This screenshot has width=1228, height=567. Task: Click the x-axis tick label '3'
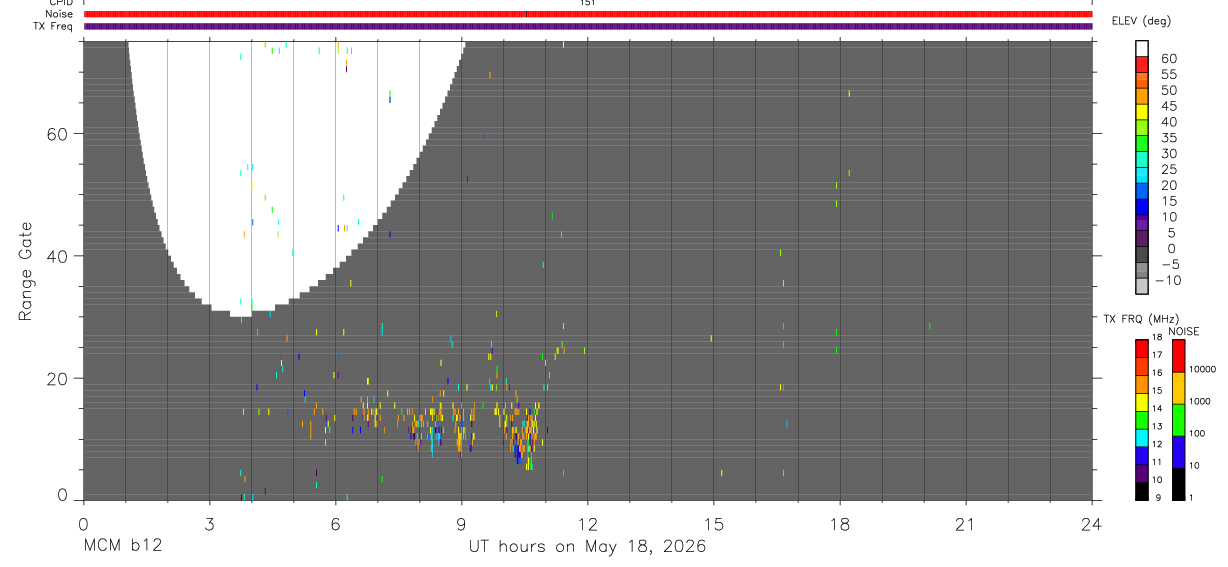pos(209,524)
